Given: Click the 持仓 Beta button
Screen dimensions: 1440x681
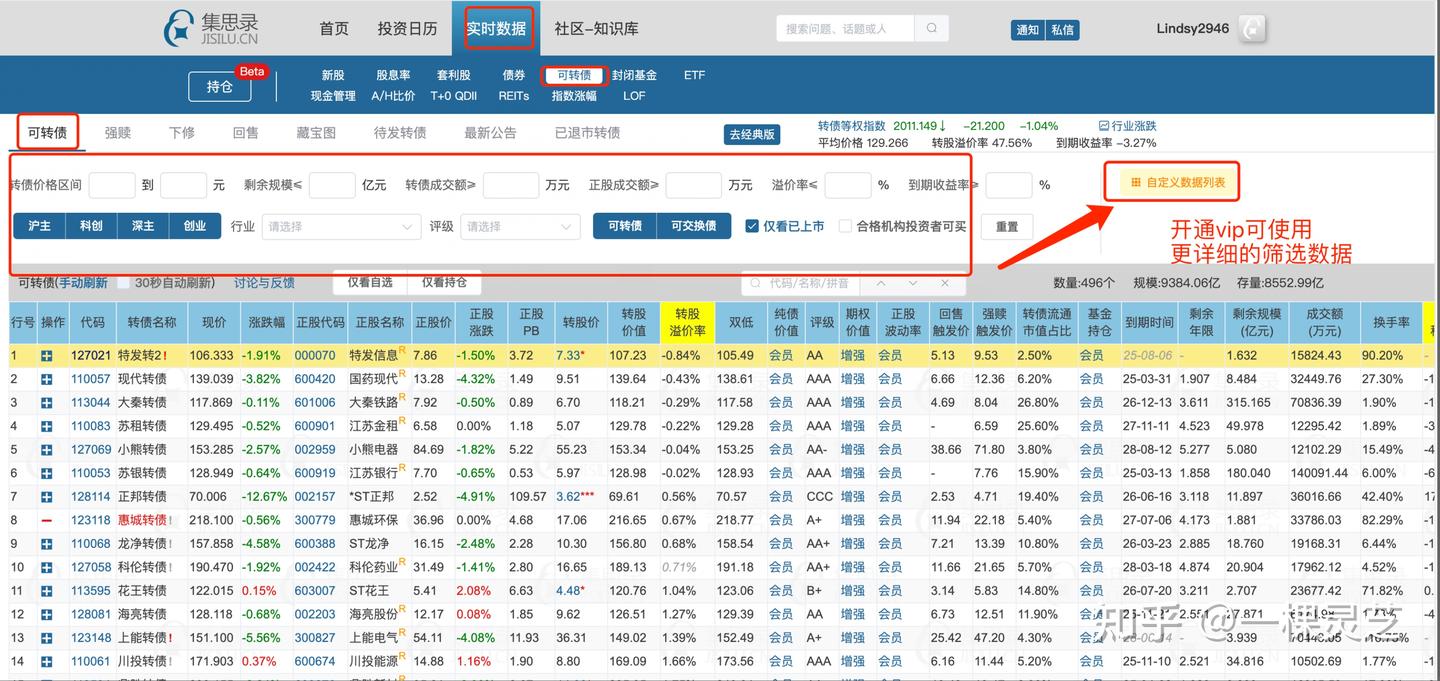Looking at the screenshot, I should 220,87.
